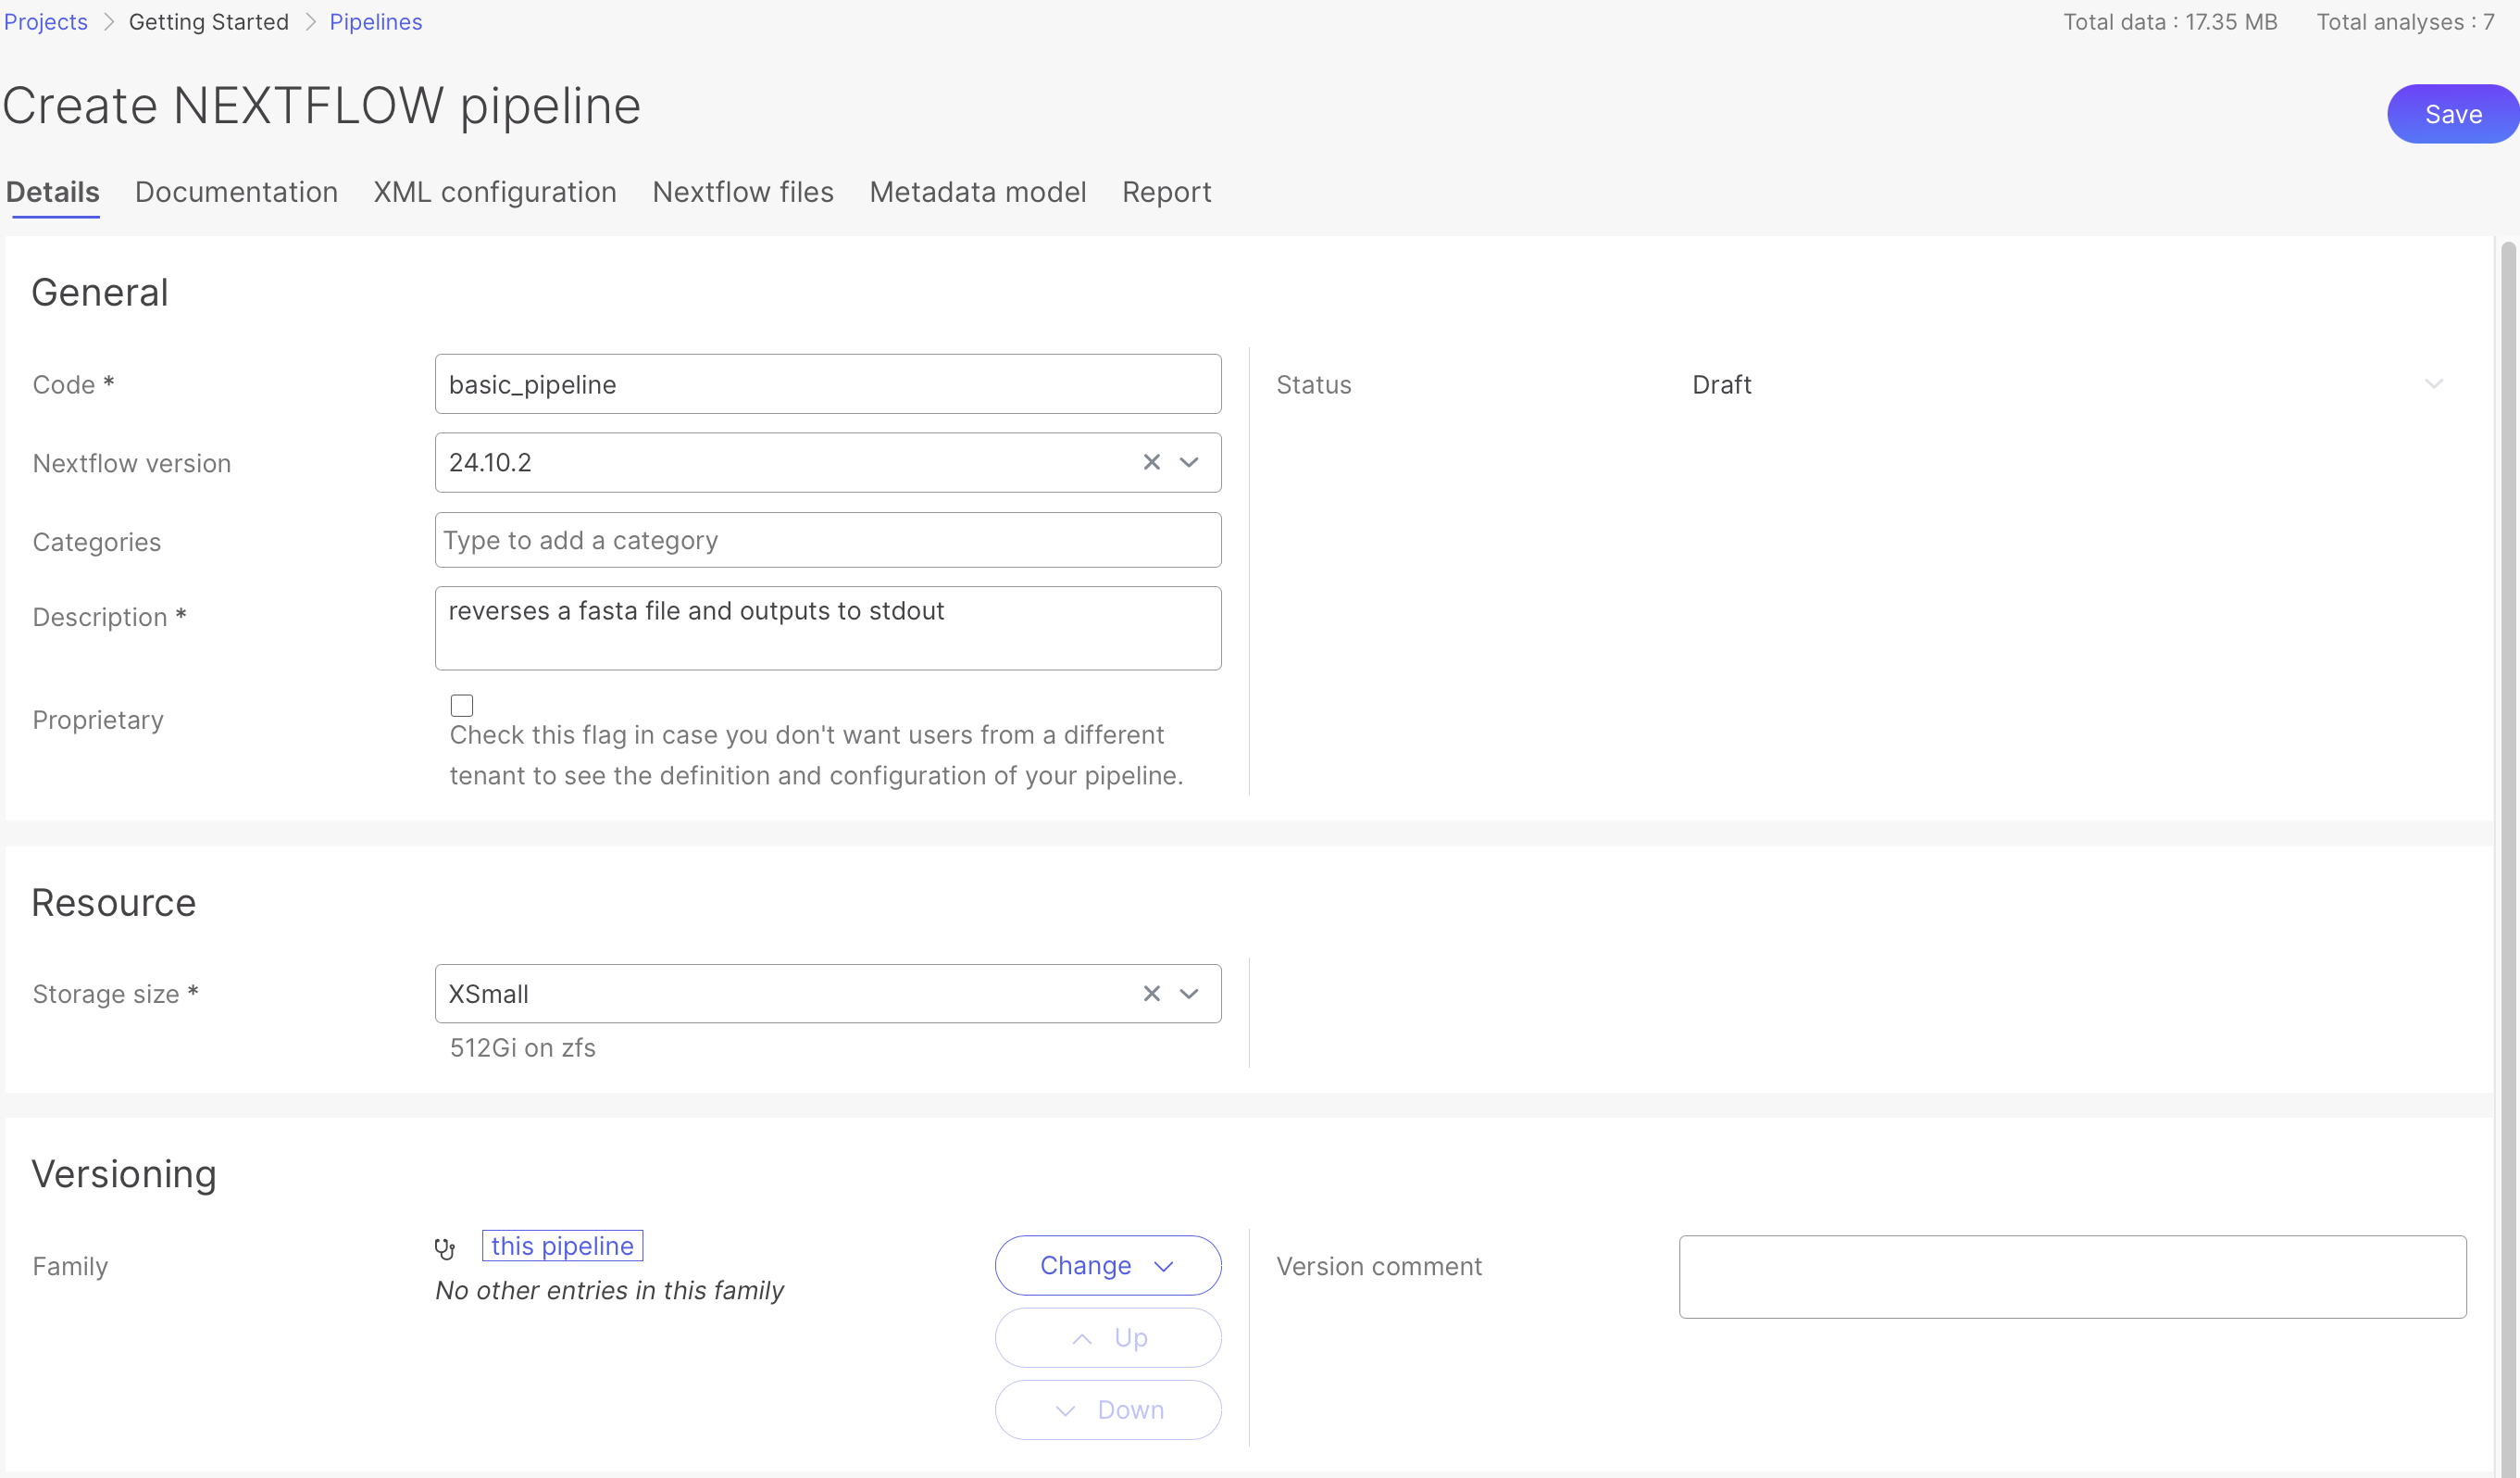This screenshot has height=1478, width=2520.
Task: Clear the Storage size XSmall value
Action: [x=1151, y=993]
